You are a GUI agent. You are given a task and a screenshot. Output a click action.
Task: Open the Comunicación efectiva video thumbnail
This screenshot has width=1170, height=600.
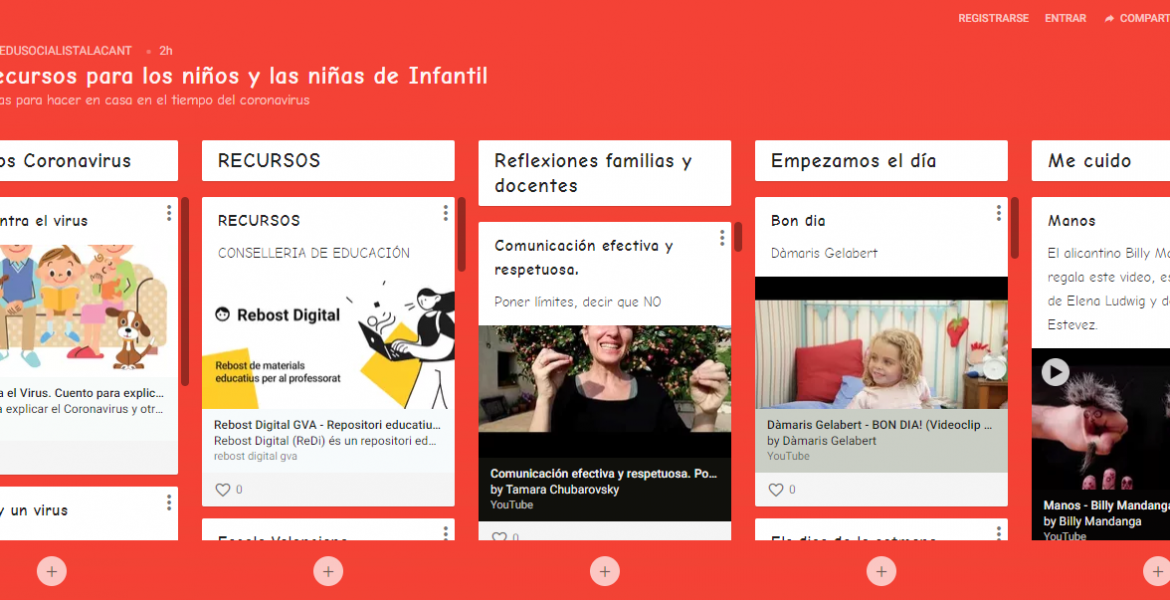click(604, 392)
